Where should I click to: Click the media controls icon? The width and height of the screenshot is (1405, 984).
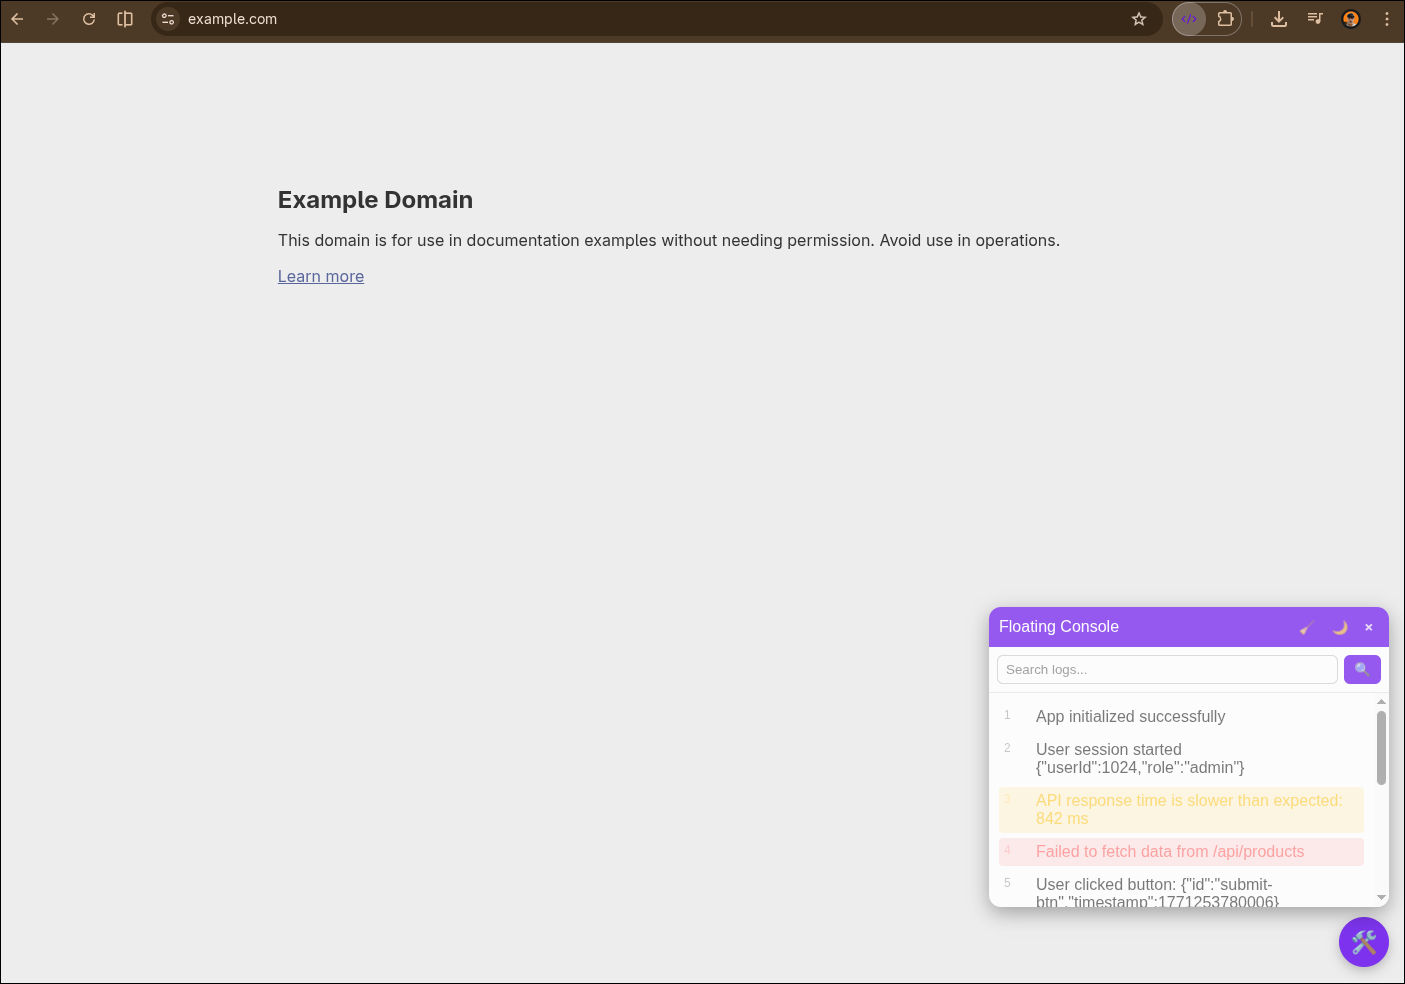click(x=1315, y=18)
